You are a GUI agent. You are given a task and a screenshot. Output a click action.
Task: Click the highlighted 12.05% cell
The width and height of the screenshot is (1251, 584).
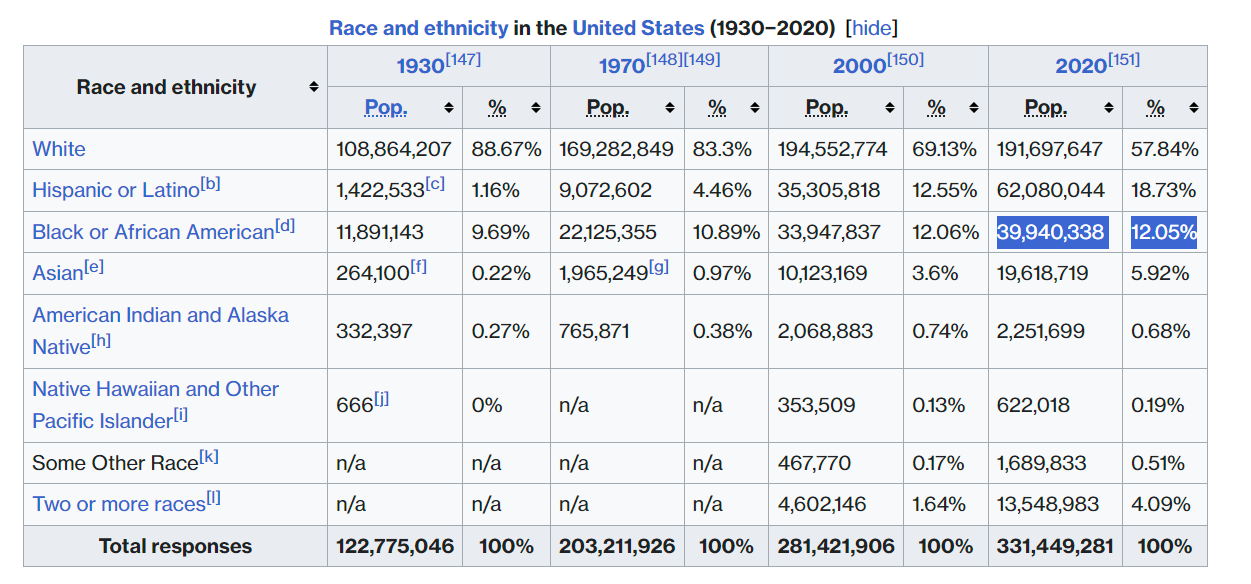click(x=1164, y=232)
